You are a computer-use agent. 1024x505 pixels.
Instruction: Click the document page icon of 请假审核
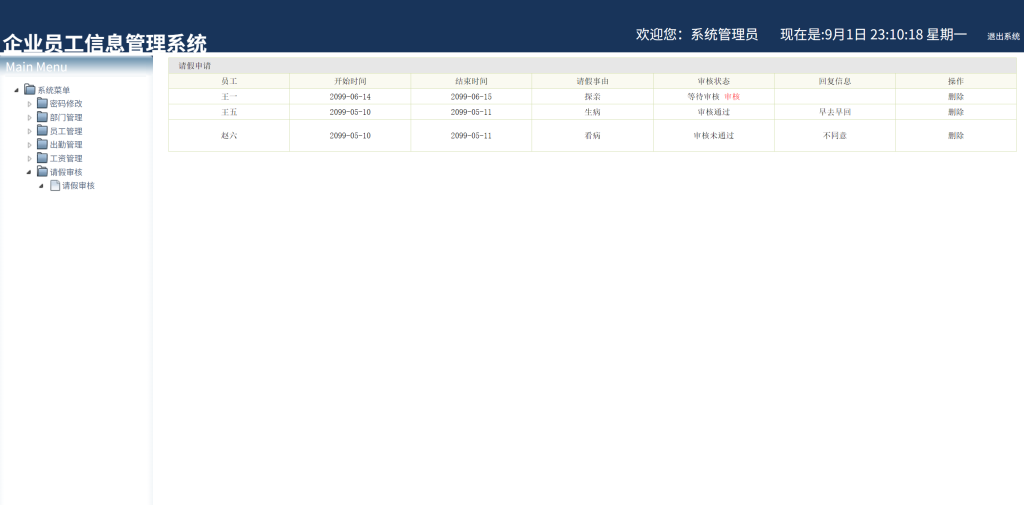click(55, 186)
